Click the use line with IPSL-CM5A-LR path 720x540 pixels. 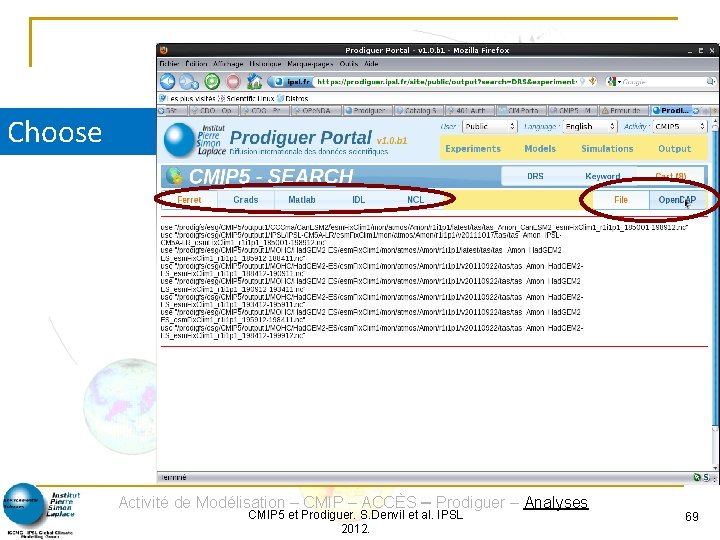361,239
